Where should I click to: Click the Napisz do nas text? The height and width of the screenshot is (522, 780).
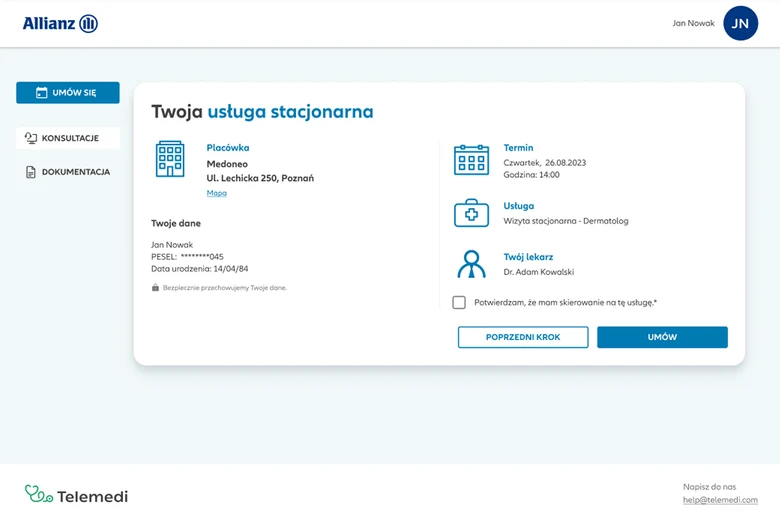tap(709, 487)
